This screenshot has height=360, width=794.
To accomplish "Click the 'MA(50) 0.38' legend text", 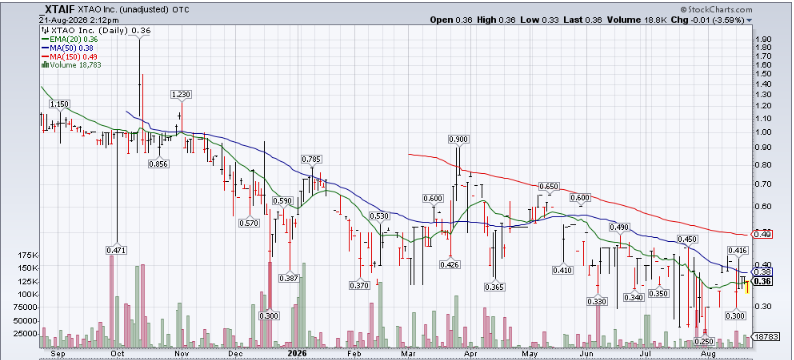I will 71,48.
